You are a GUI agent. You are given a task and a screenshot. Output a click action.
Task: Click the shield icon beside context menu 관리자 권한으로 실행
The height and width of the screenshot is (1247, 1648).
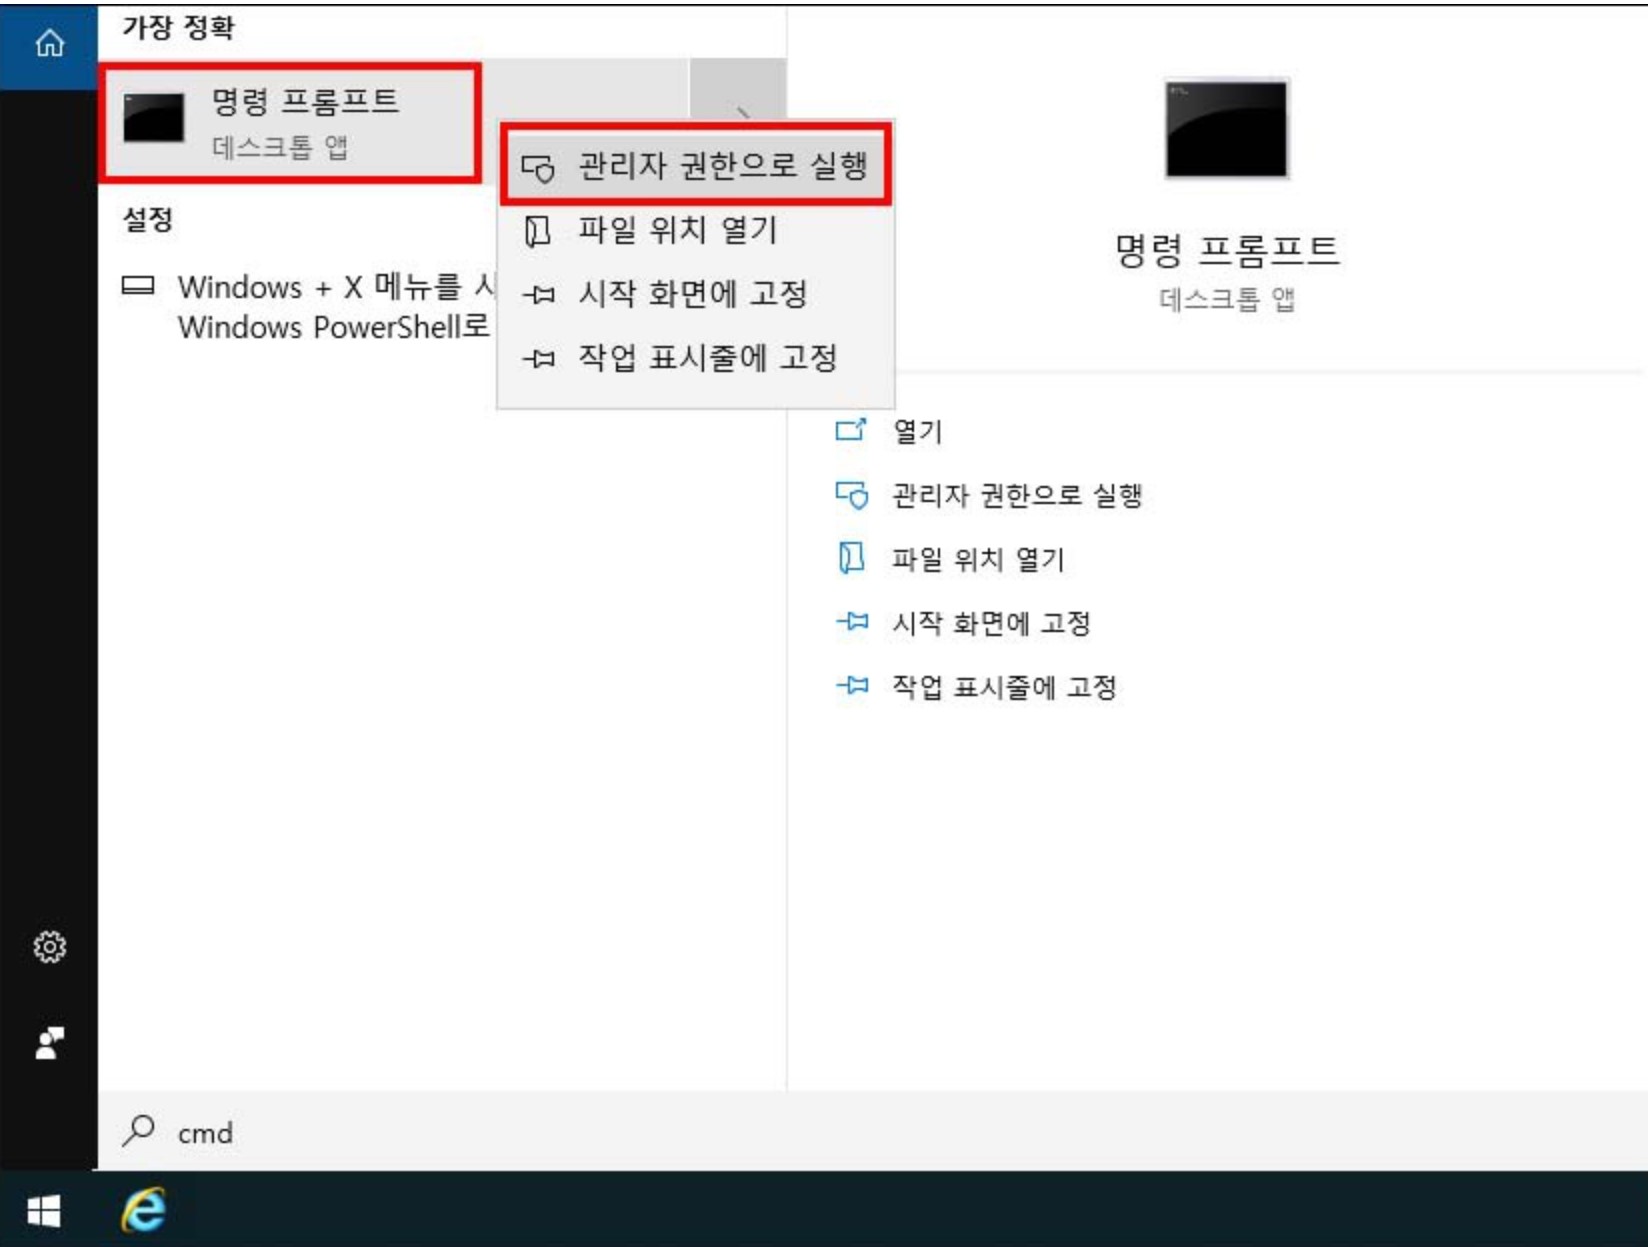[x=538, y=167]
